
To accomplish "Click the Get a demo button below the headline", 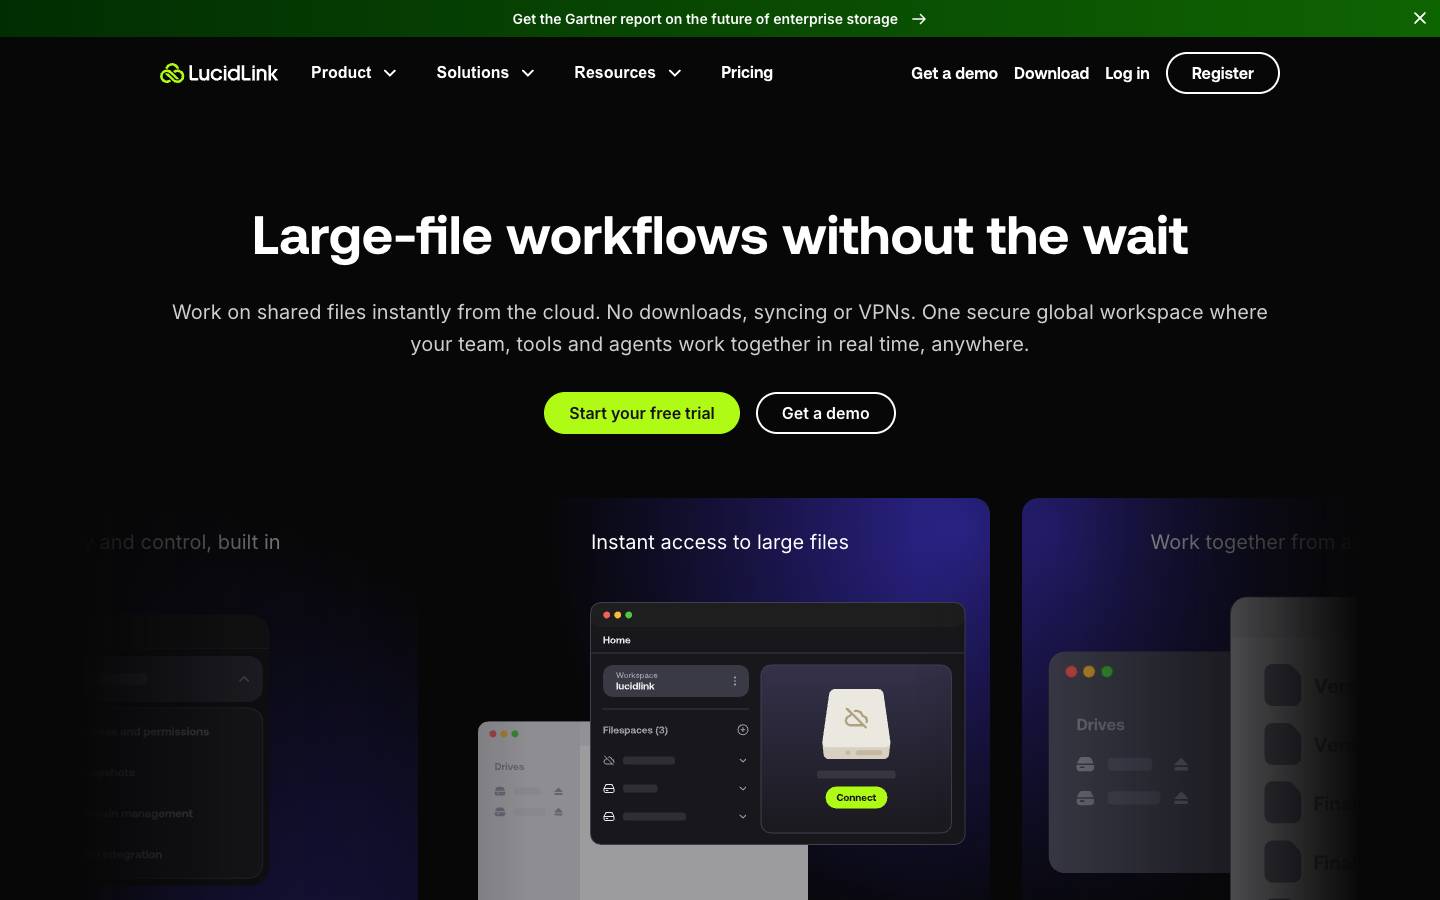I will (825, 413).
